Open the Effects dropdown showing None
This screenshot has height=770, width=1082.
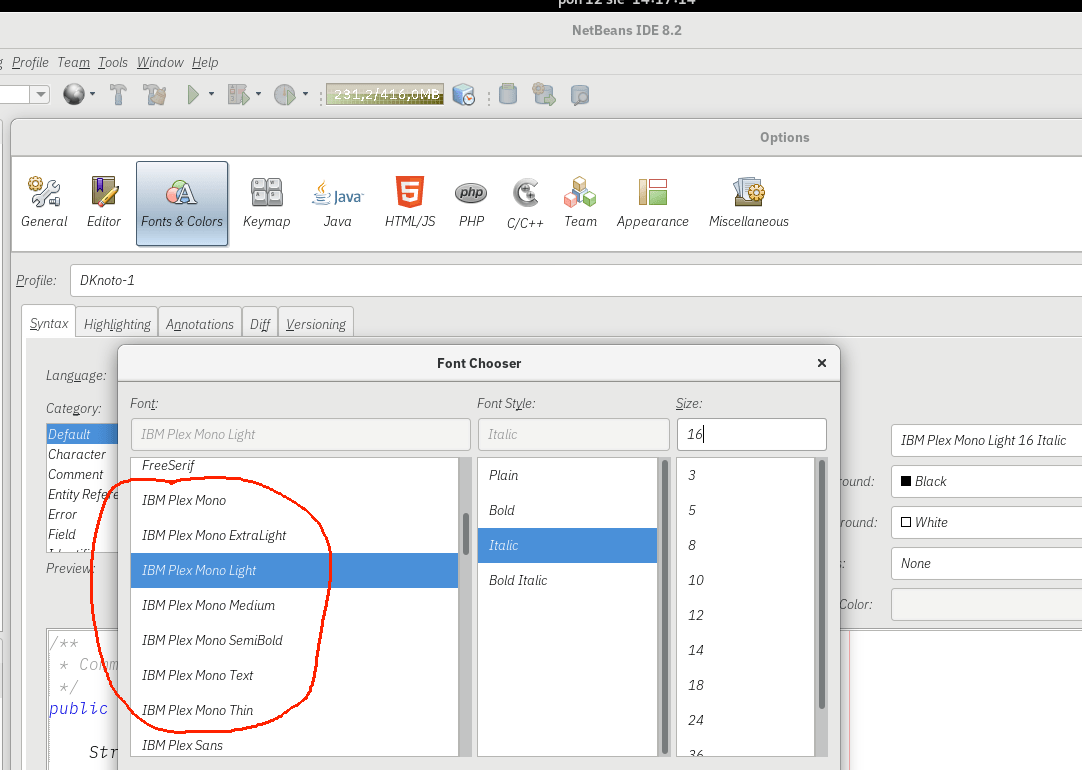pos(985,563)
